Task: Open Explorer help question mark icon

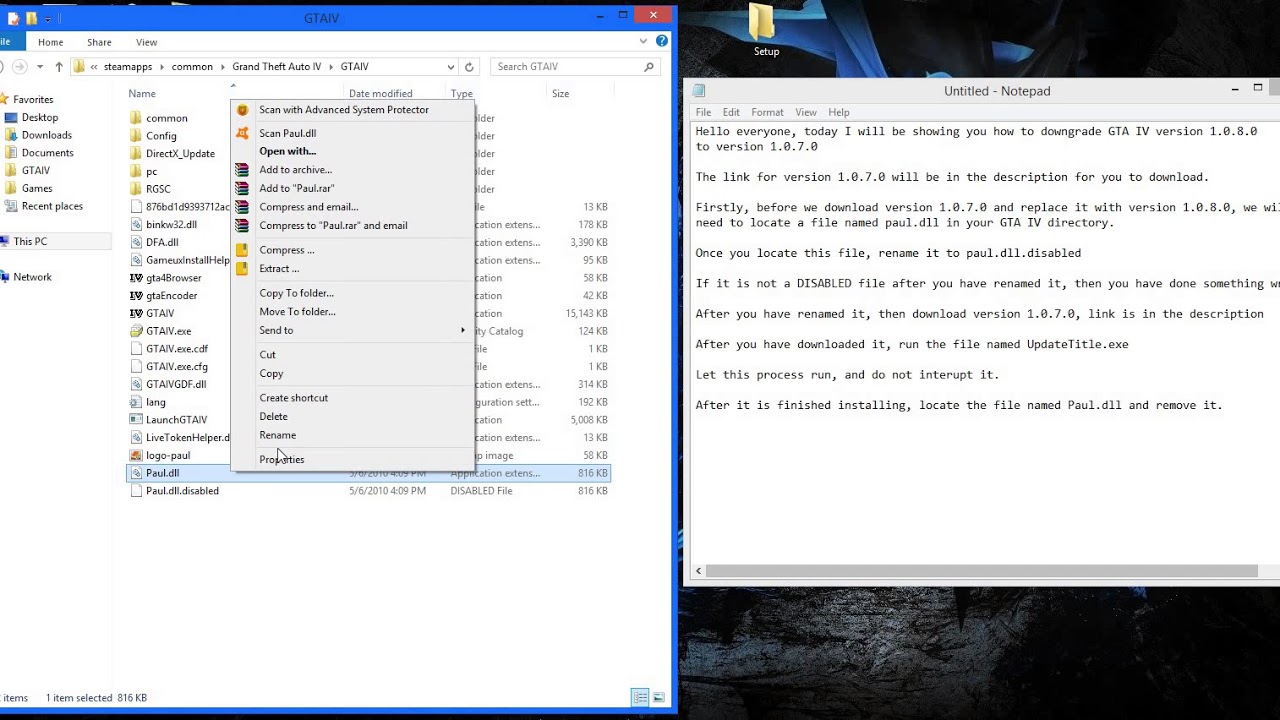Action: coord(661,41)
